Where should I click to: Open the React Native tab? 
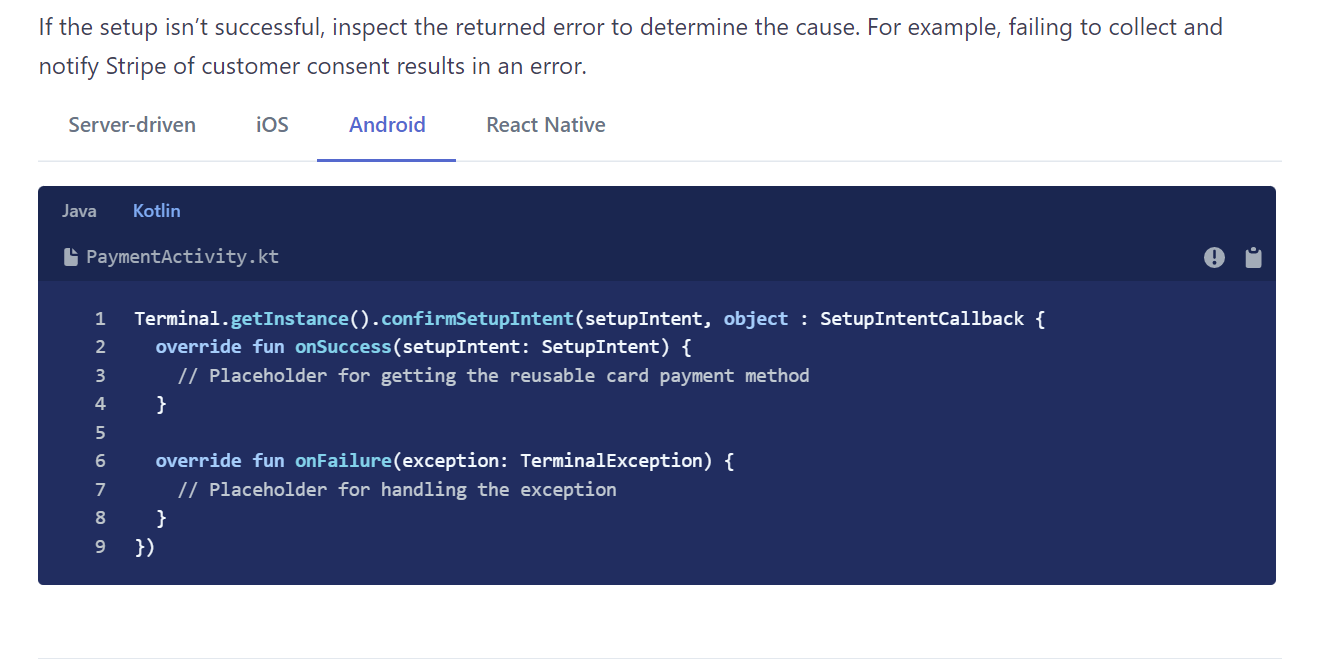click(x=545, y=125)
